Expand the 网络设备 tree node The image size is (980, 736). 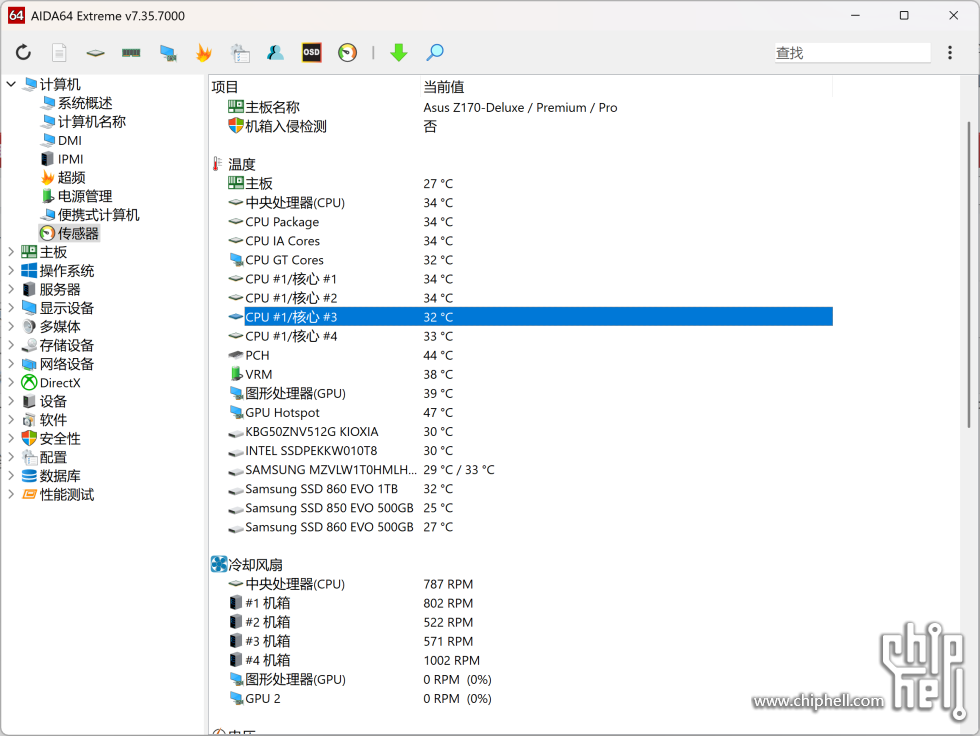pos(11,364)
